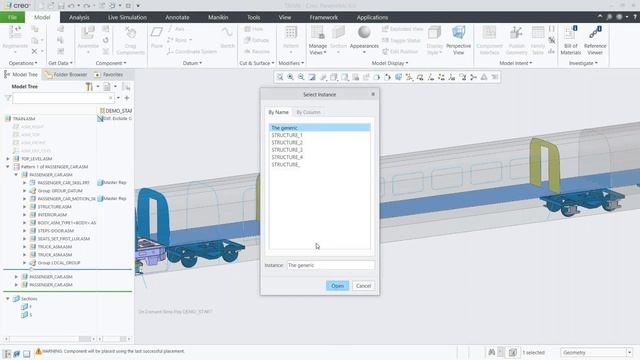The width and height of the screenshot is (640, 360).
Task: Click the warning icon in status bar
Action: tap(38, 351)
